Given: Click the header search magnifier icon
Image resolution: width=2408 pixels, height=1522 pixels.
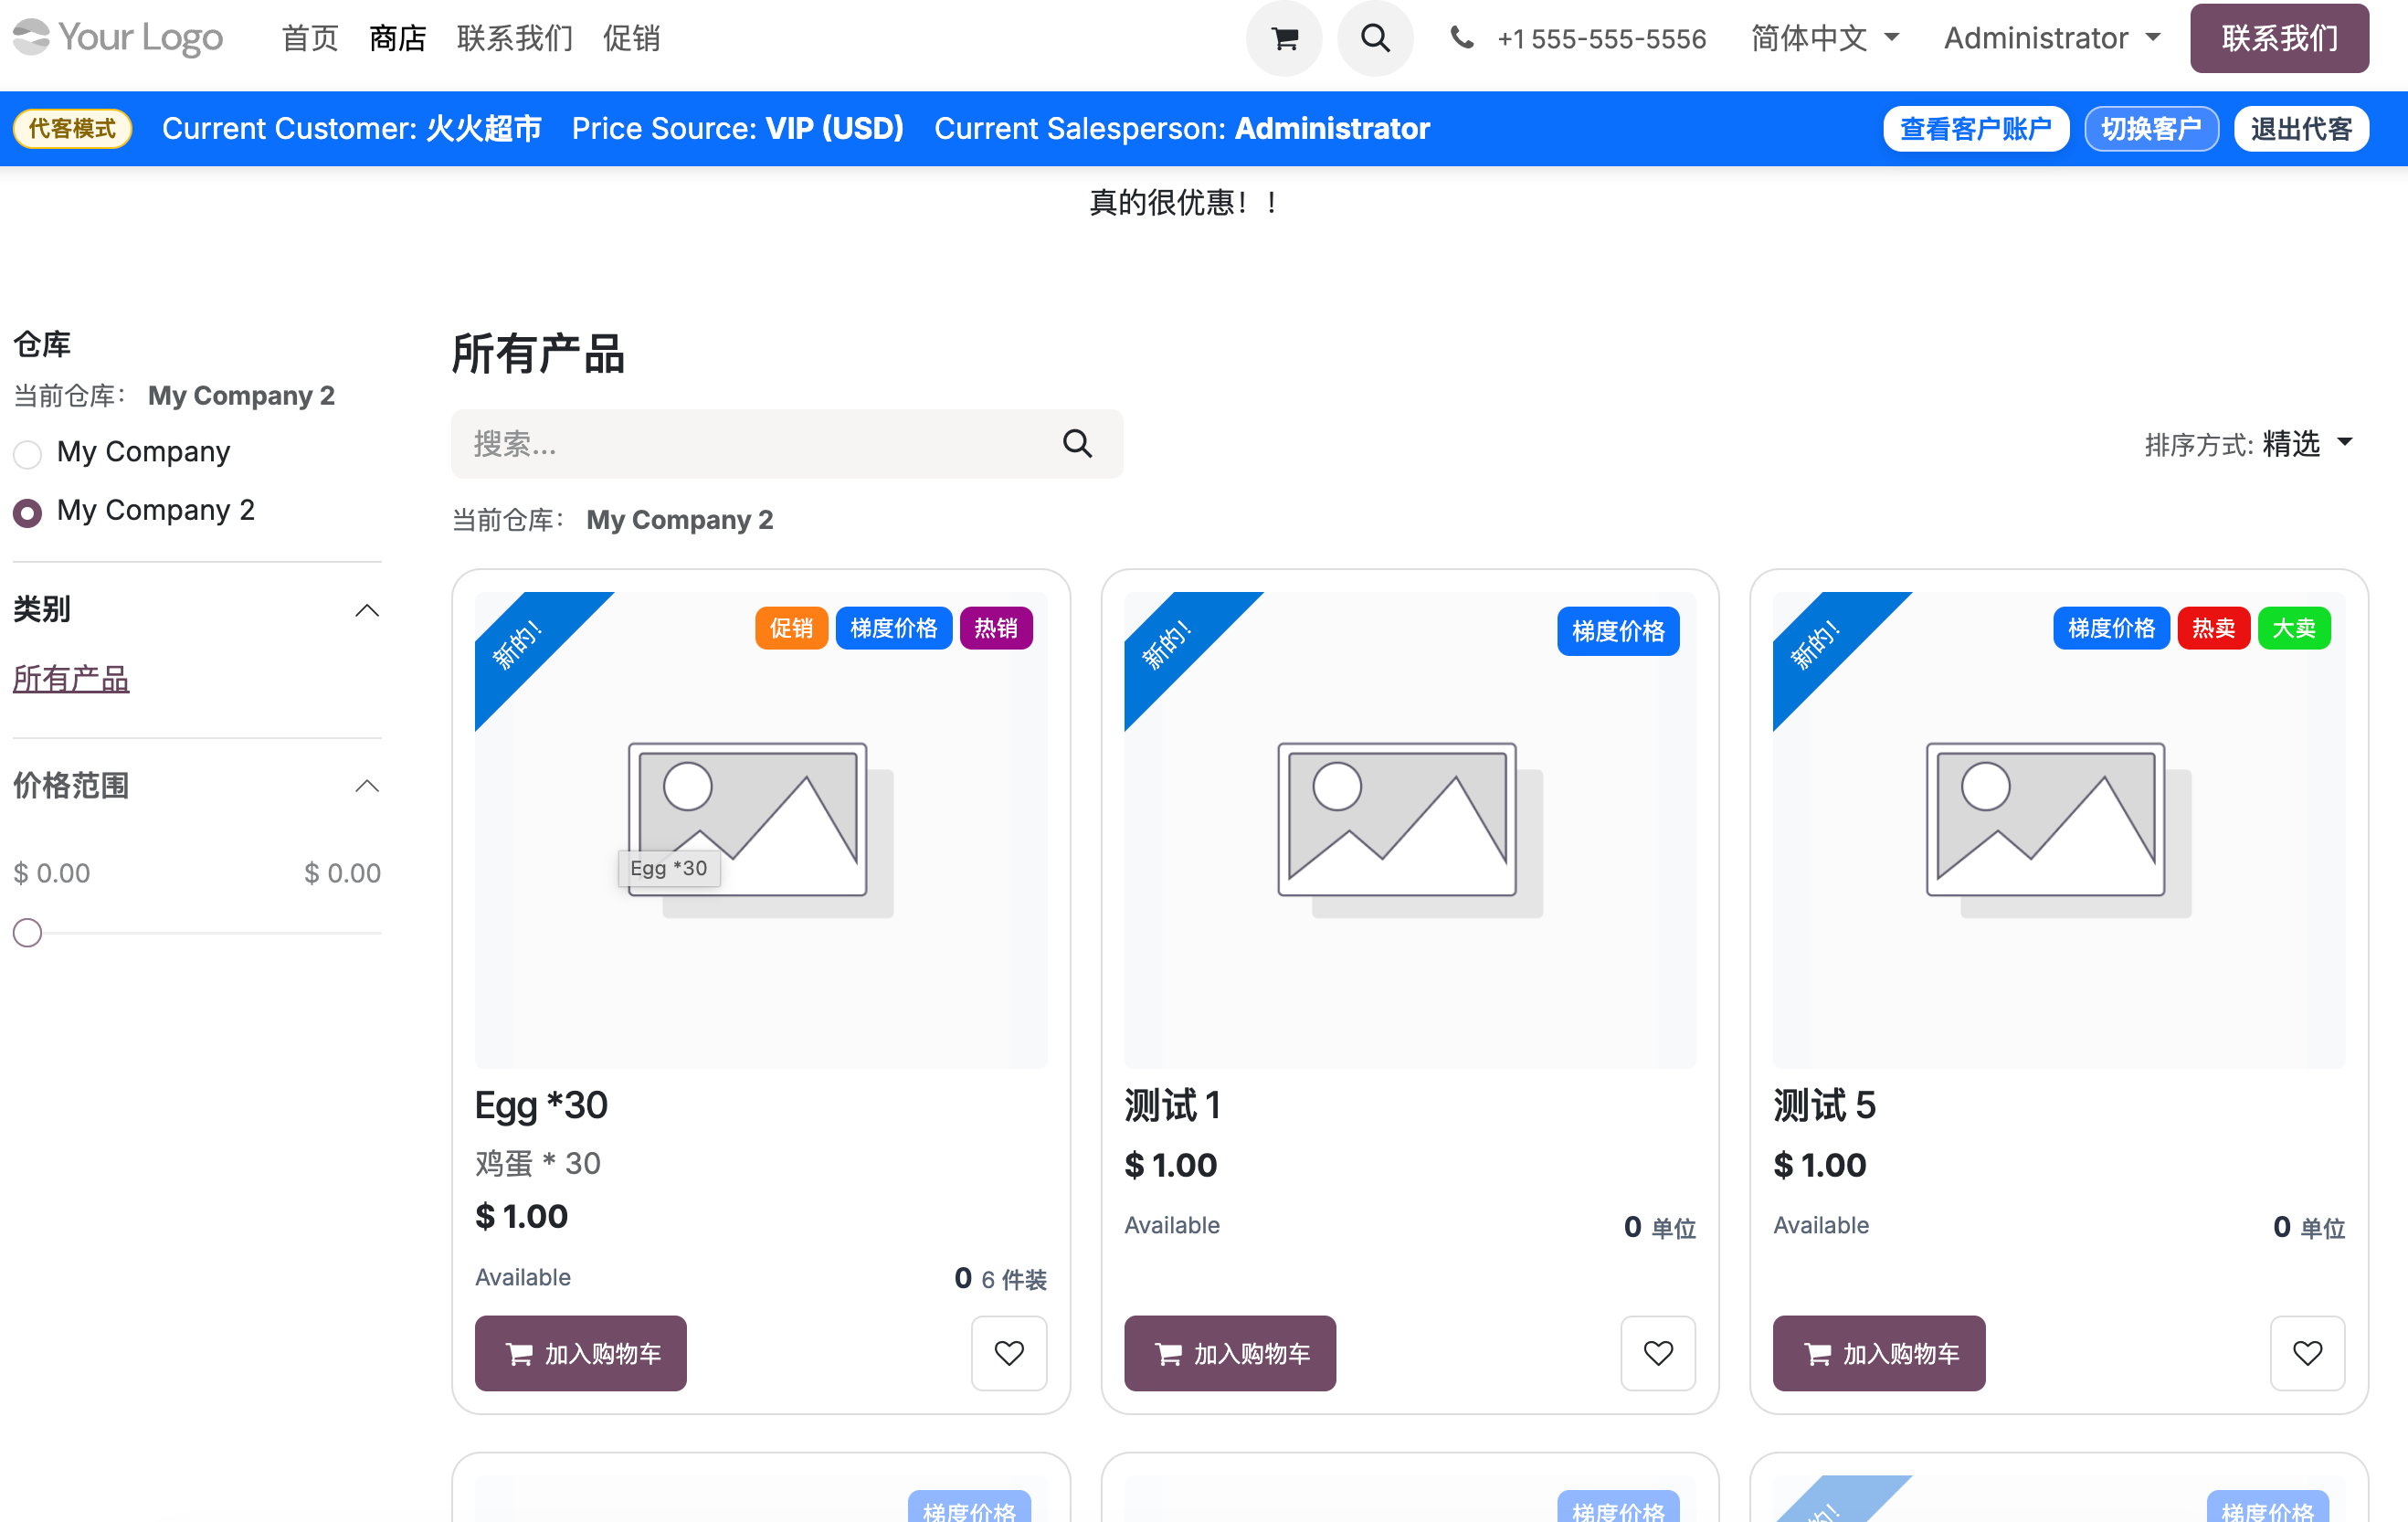Looking at the screenshot, I should (1375, 38).
